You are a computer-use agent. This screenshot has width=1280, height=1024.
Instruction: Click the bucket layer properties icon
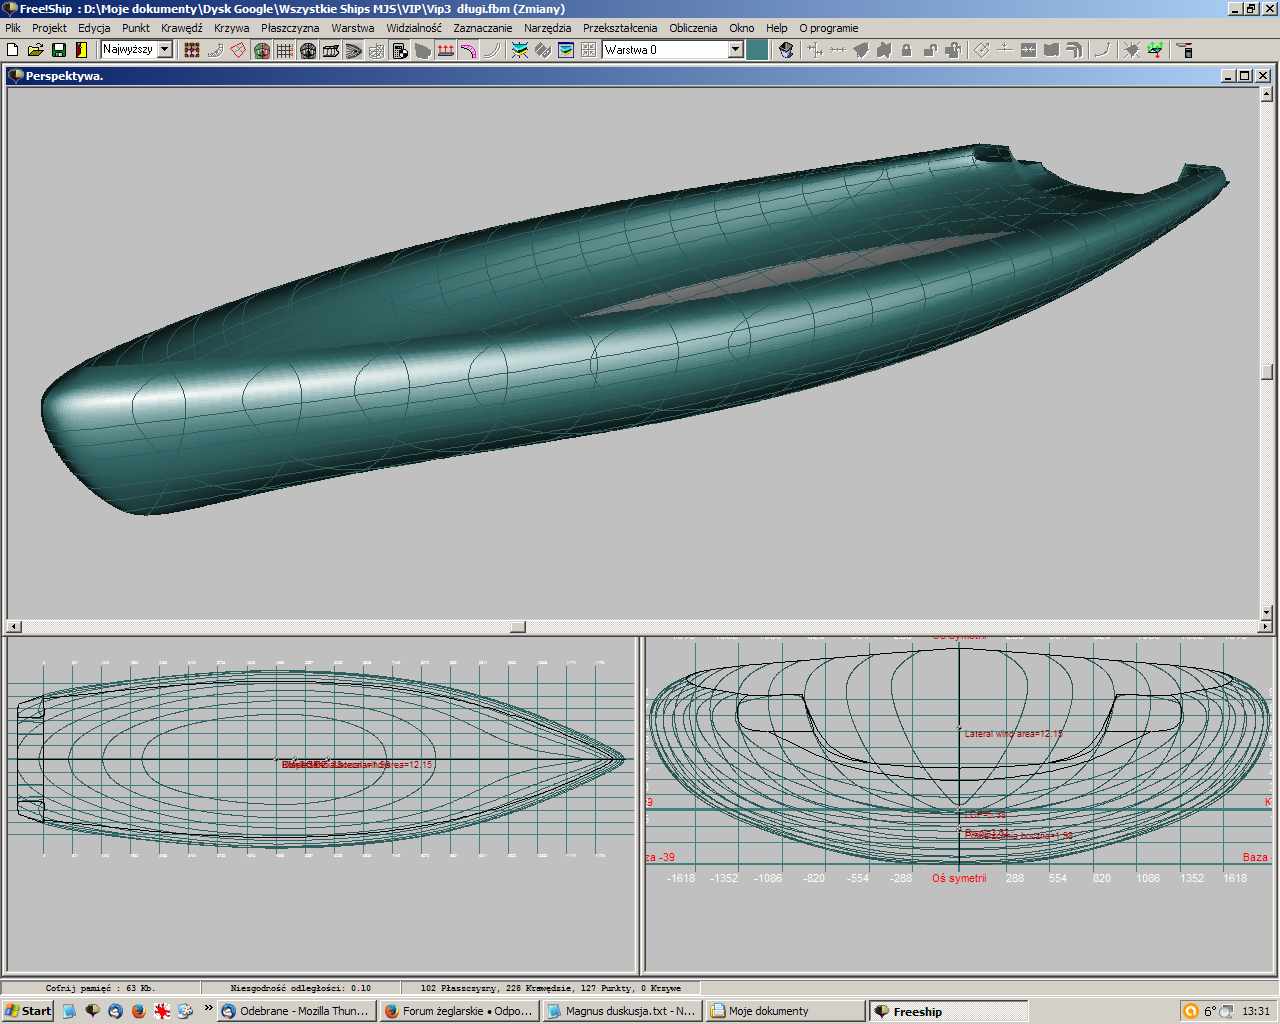point(786,50)
